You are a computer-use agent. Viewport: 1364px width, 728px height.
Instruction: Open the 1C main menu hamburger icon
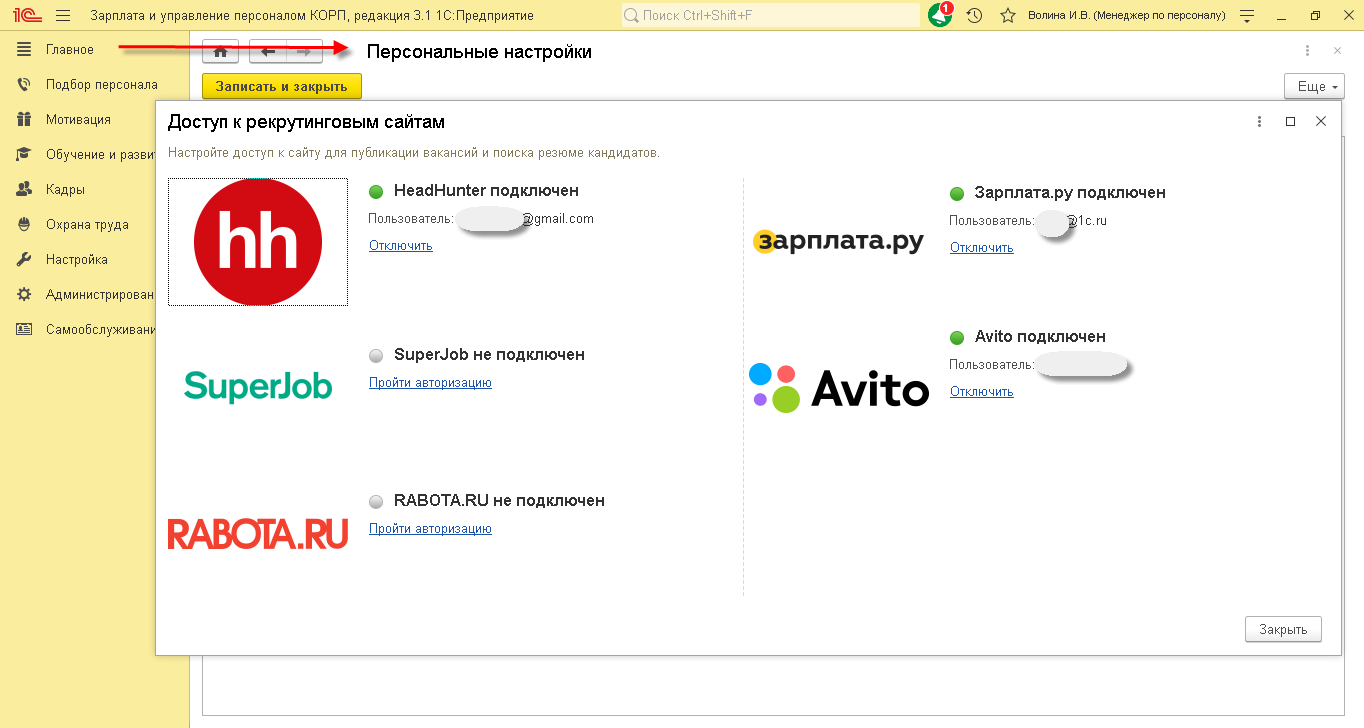(x=63, y=16)
